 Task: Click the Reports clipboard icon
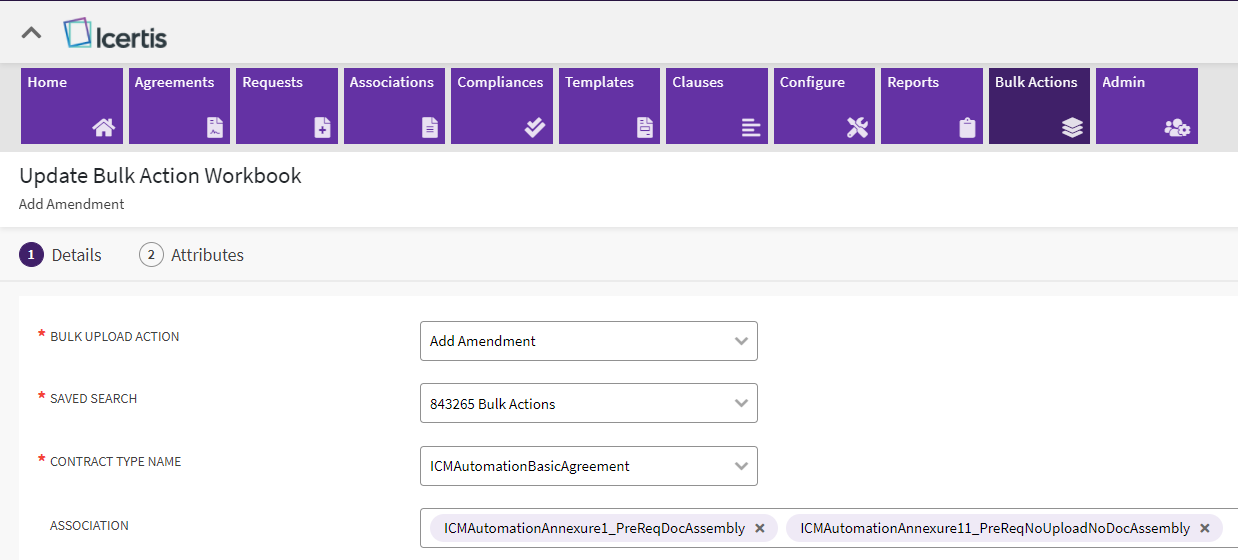coord(966,127)
